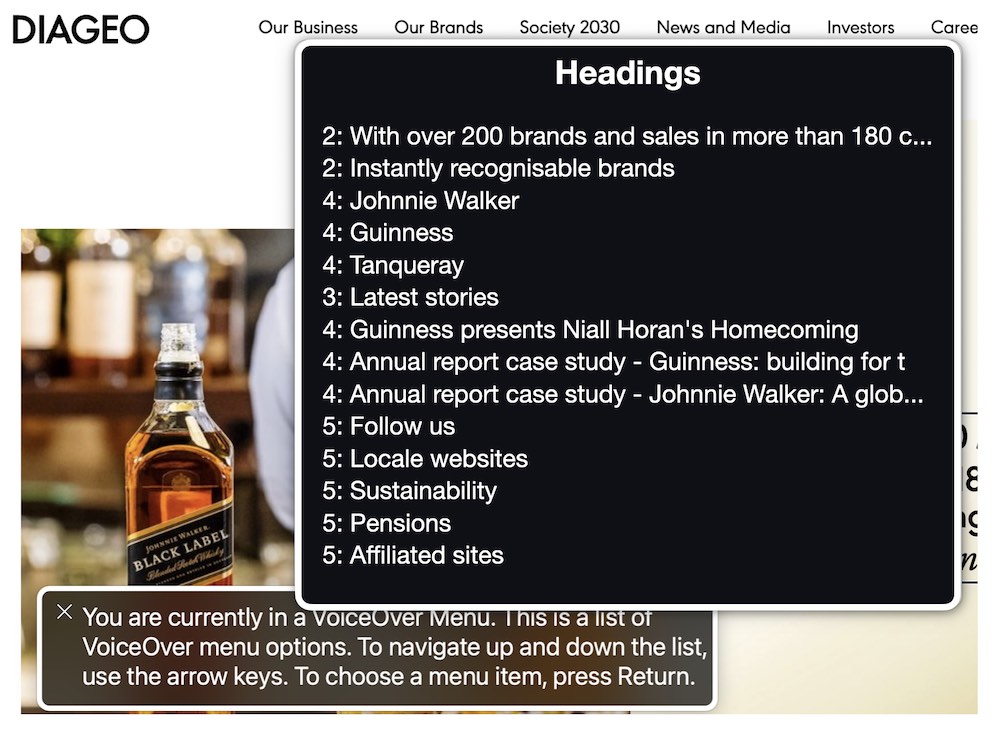The height and width of the screenshot is (732, 1000).
Task: Select Society 2030 in navigation
Action: [569, 27]
